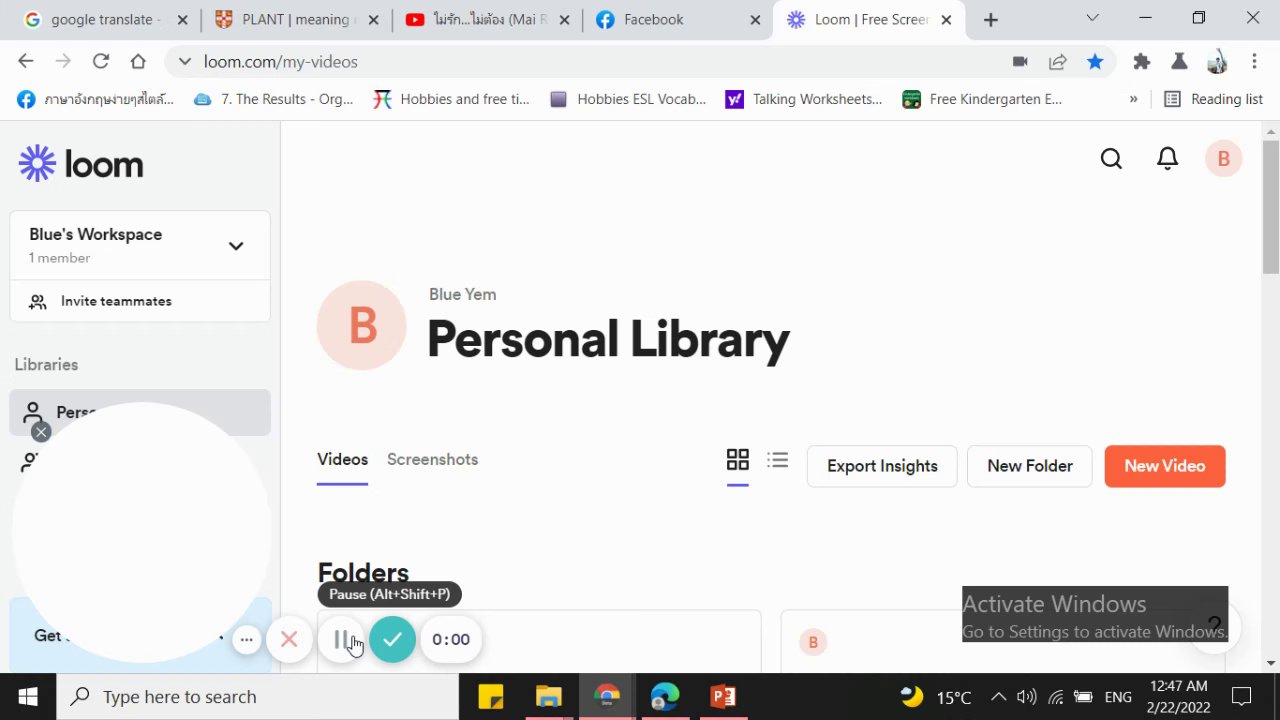The width and height of the screenshot is (1280, 720).
Task: Switch to grid view layout
Action: click(x=737, y=460)
